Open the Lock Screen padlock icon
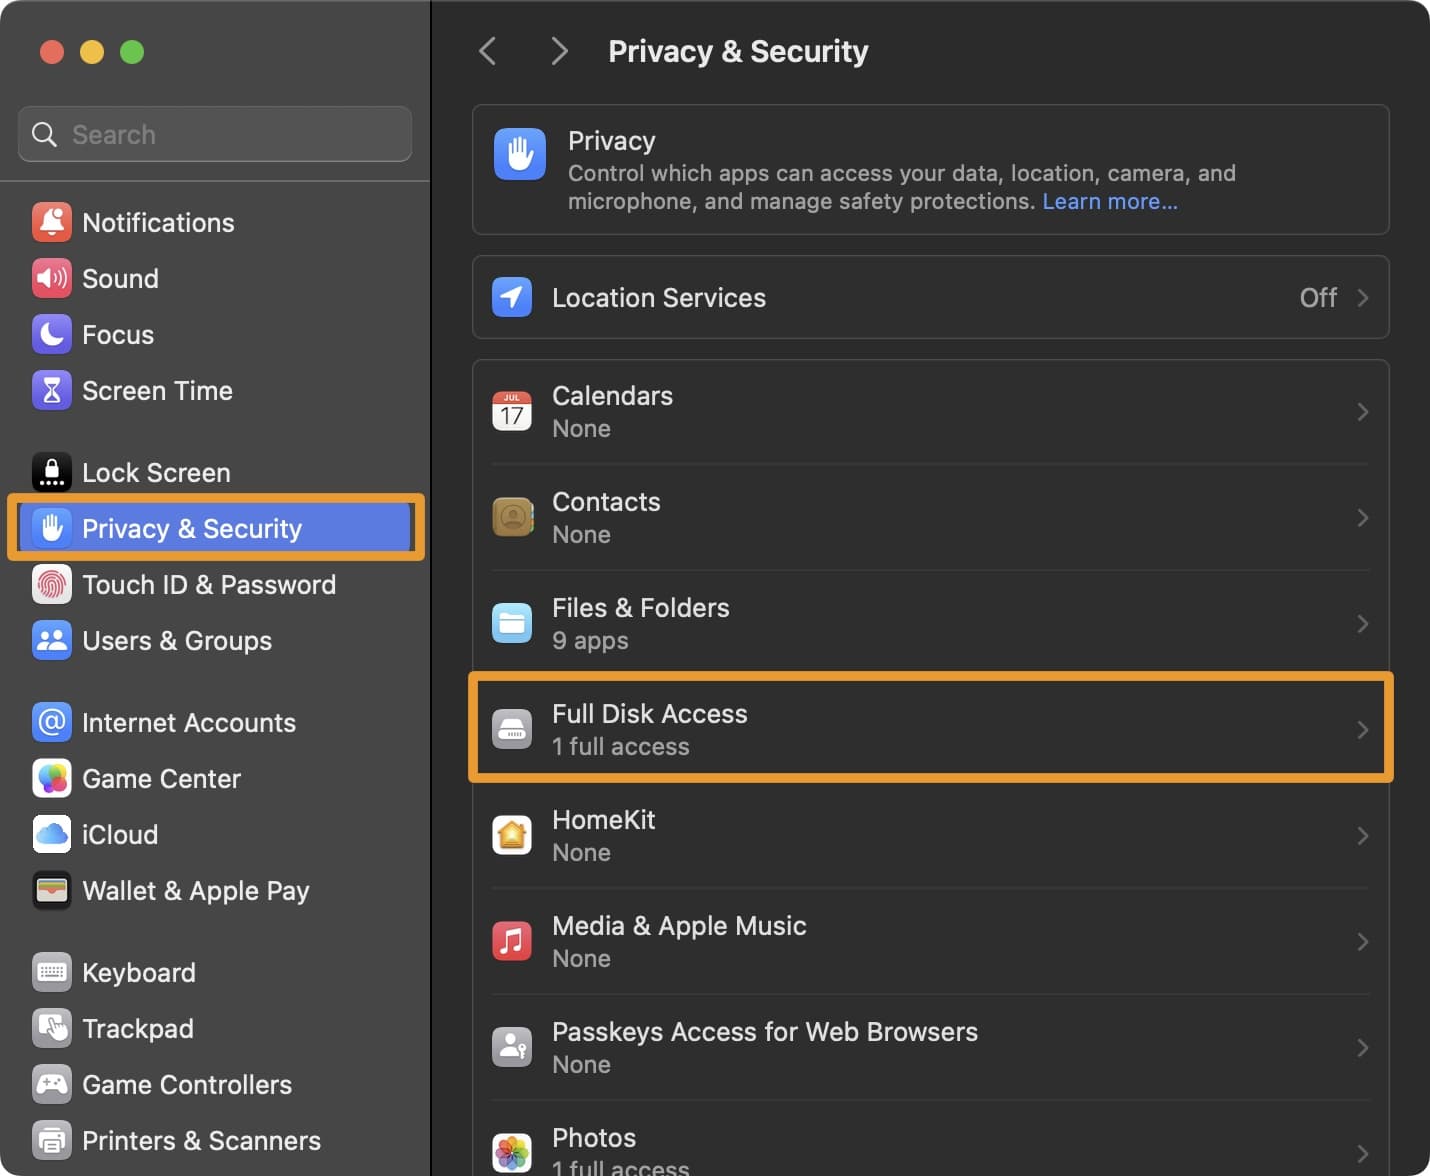1430x1176 pixels. tap(52, 472)
